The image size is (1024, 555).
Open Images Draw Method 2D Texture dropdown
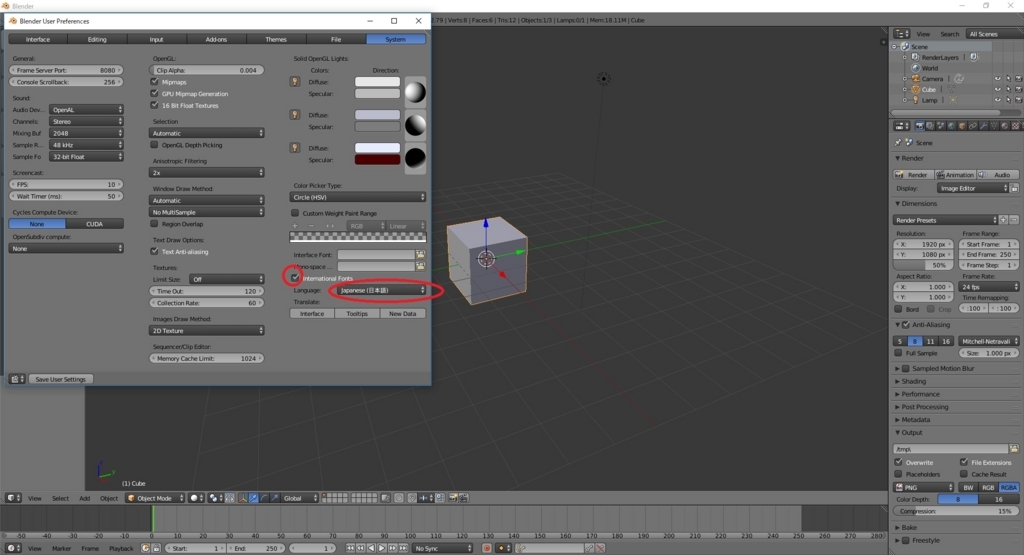point(206,330)
